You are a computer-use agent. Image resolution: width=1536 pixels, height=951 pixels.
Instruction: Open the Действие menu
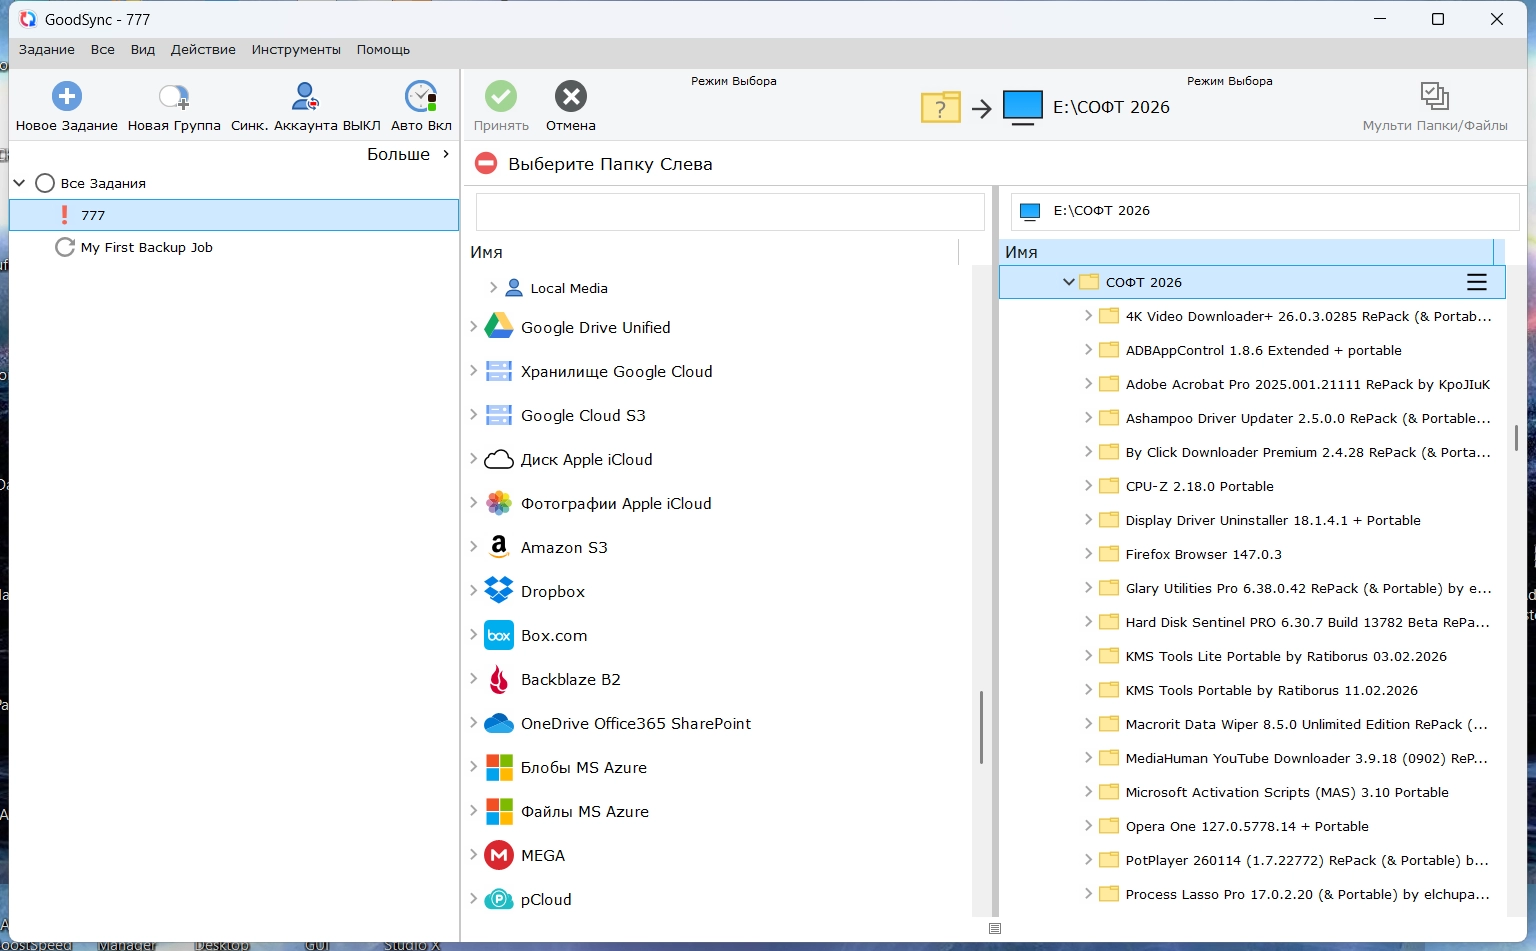click(203, 50)
